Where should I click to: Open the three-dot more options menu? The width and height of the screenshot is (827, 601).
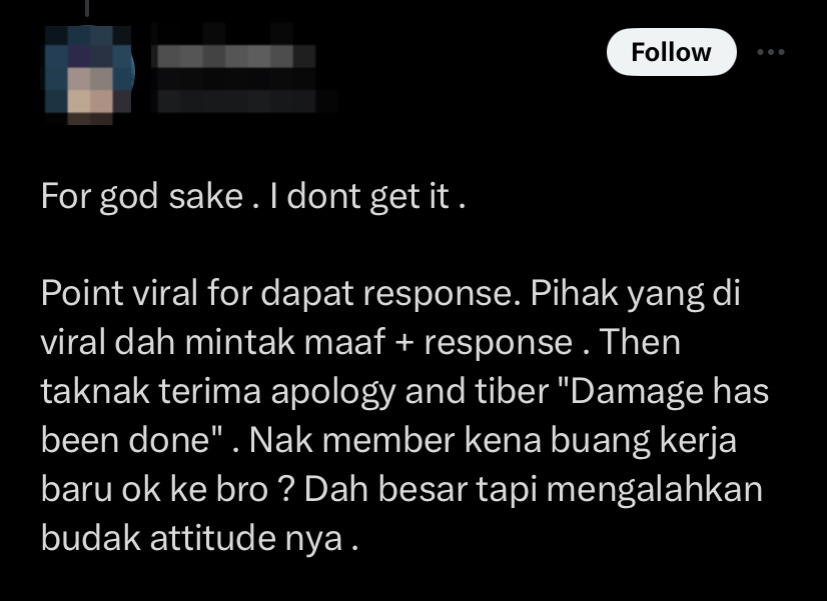(771, 52)
